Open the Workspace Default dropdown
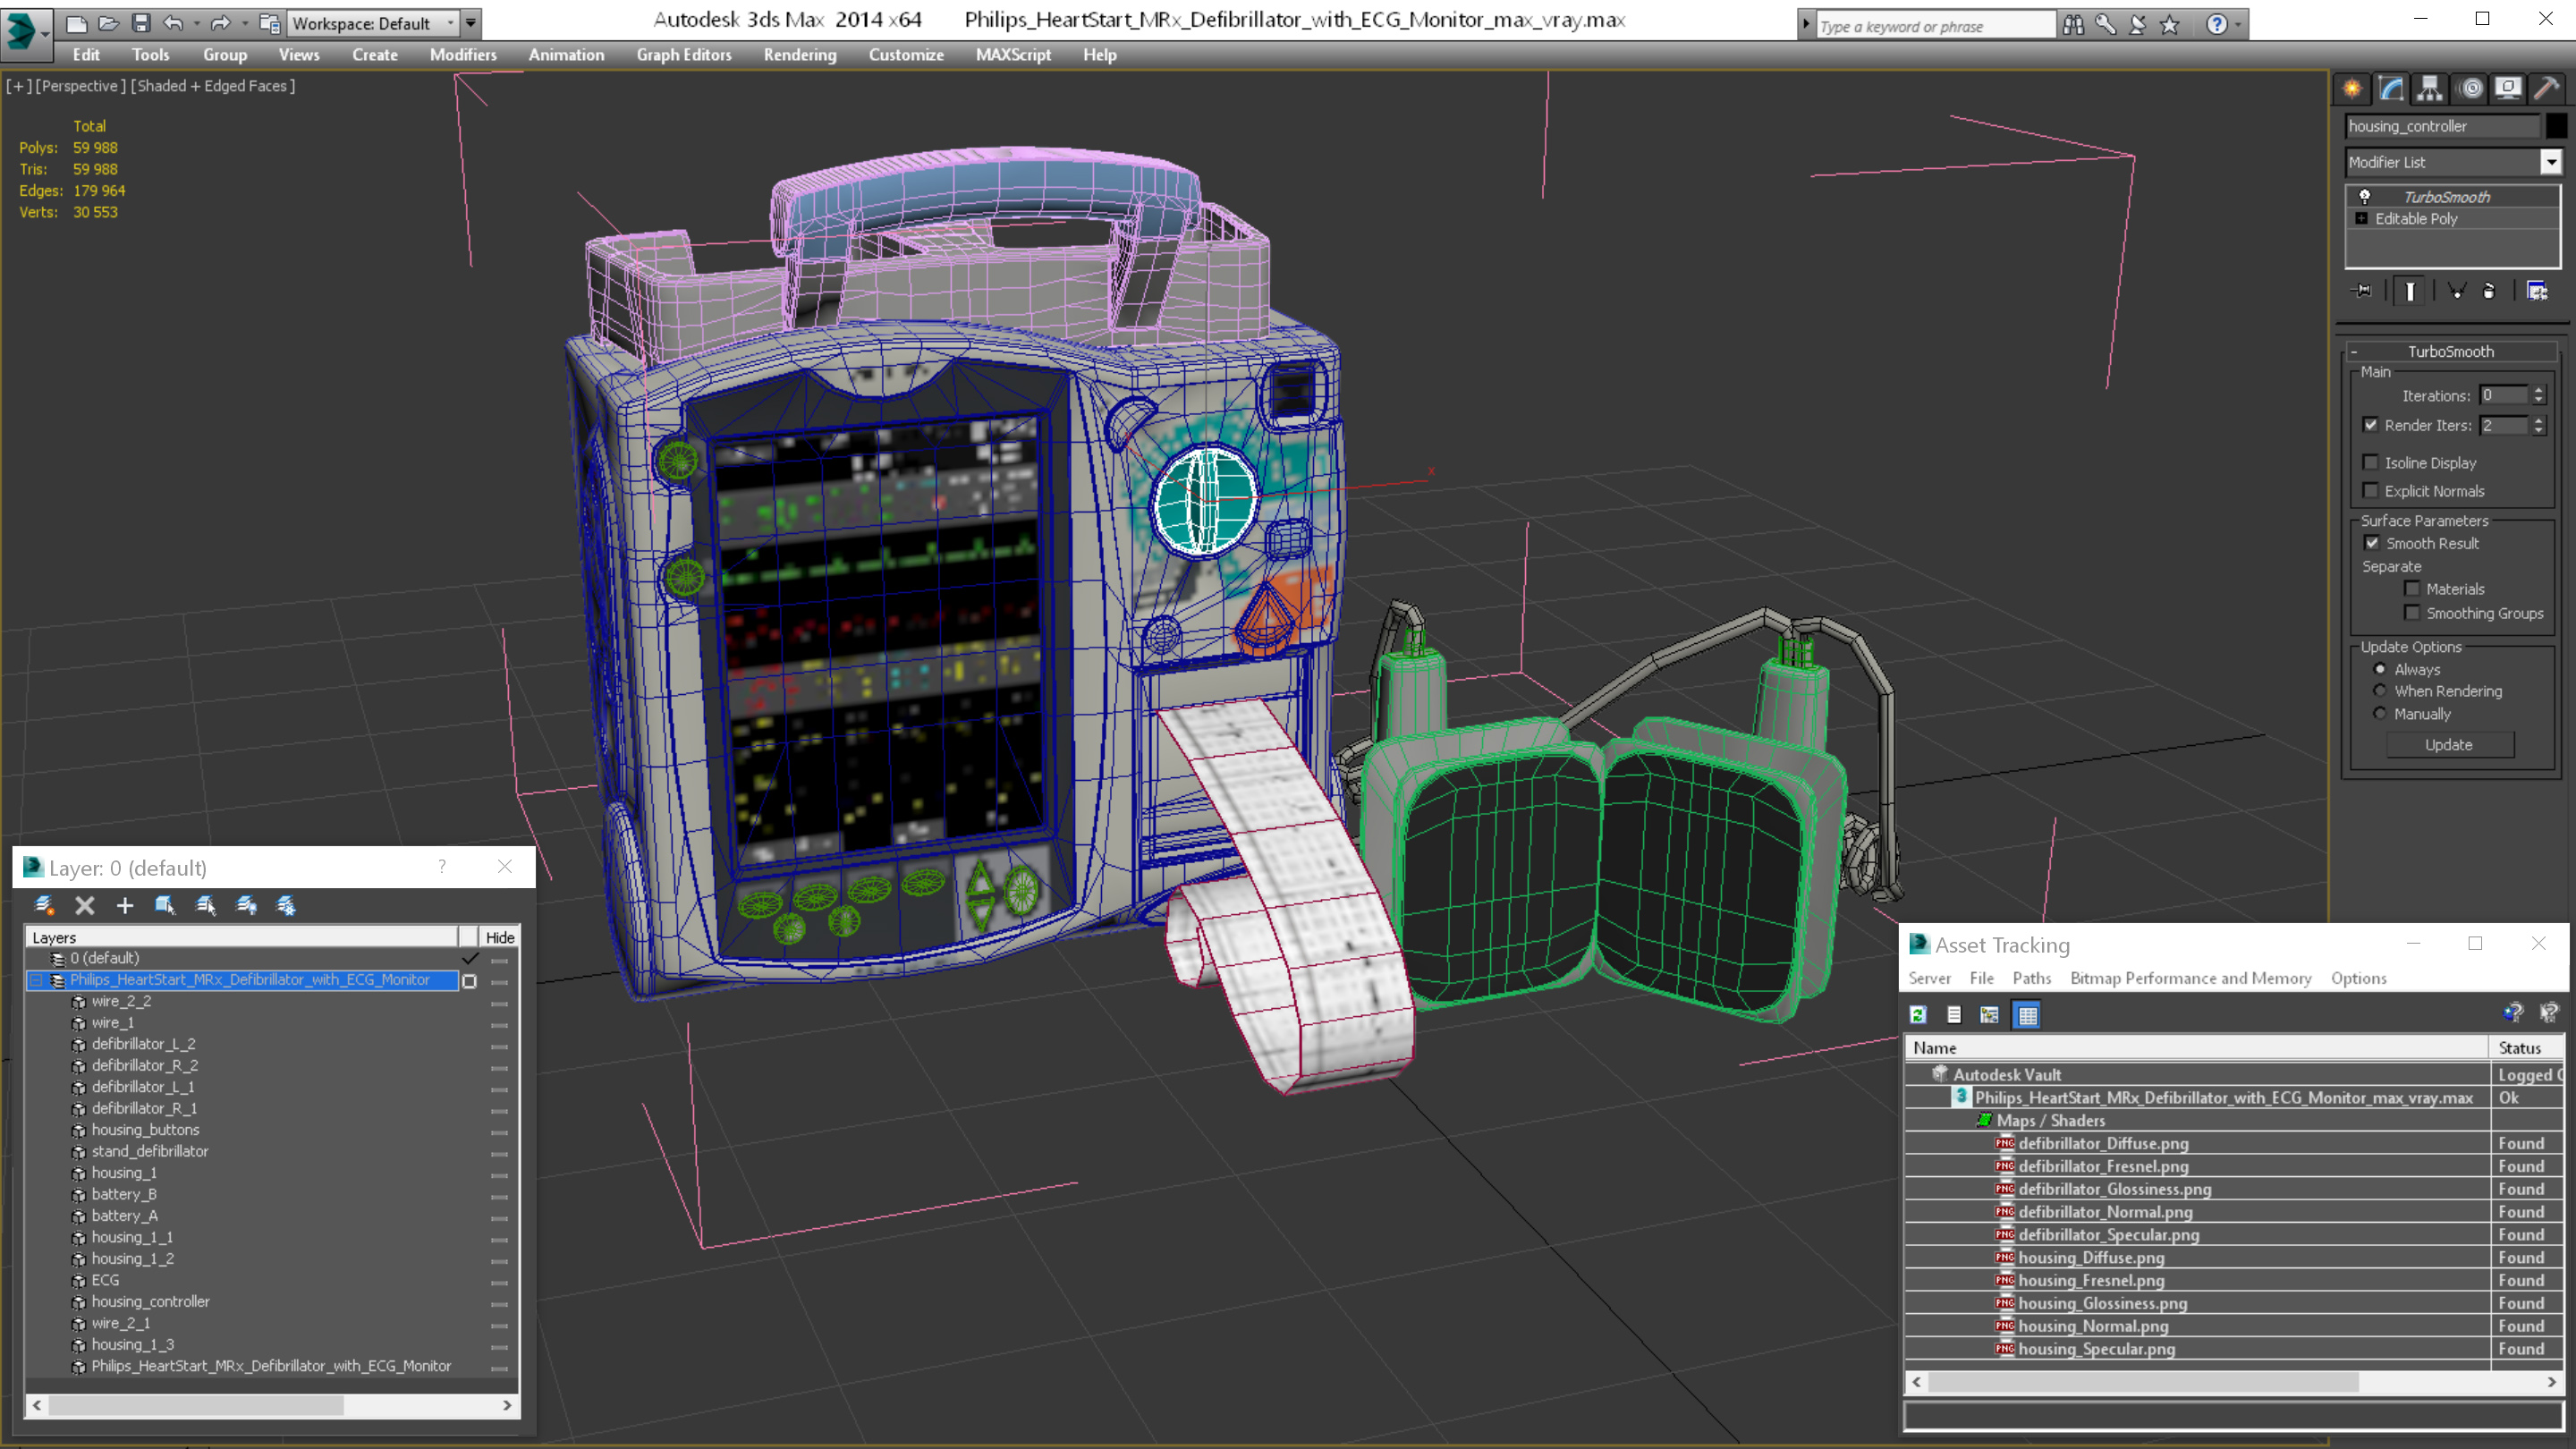2576x1449 pixels. [451, 23]
